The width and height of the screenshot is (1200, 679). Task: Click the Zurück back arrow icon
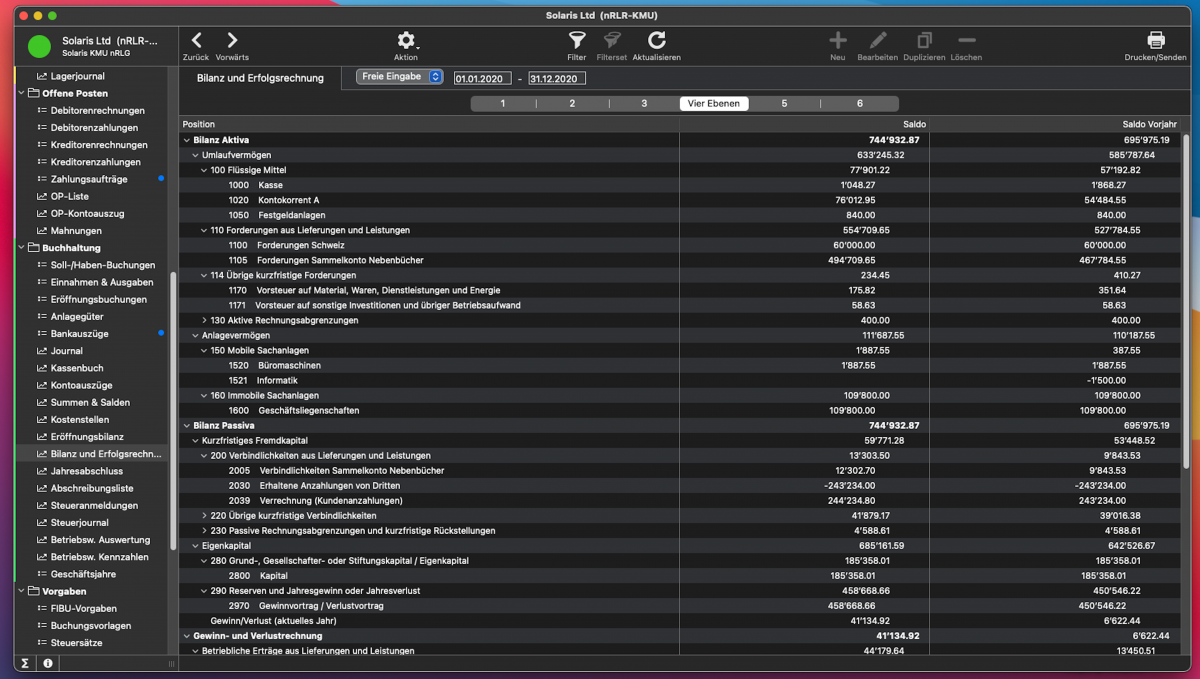pyautogui.click(x=196, y=40)
